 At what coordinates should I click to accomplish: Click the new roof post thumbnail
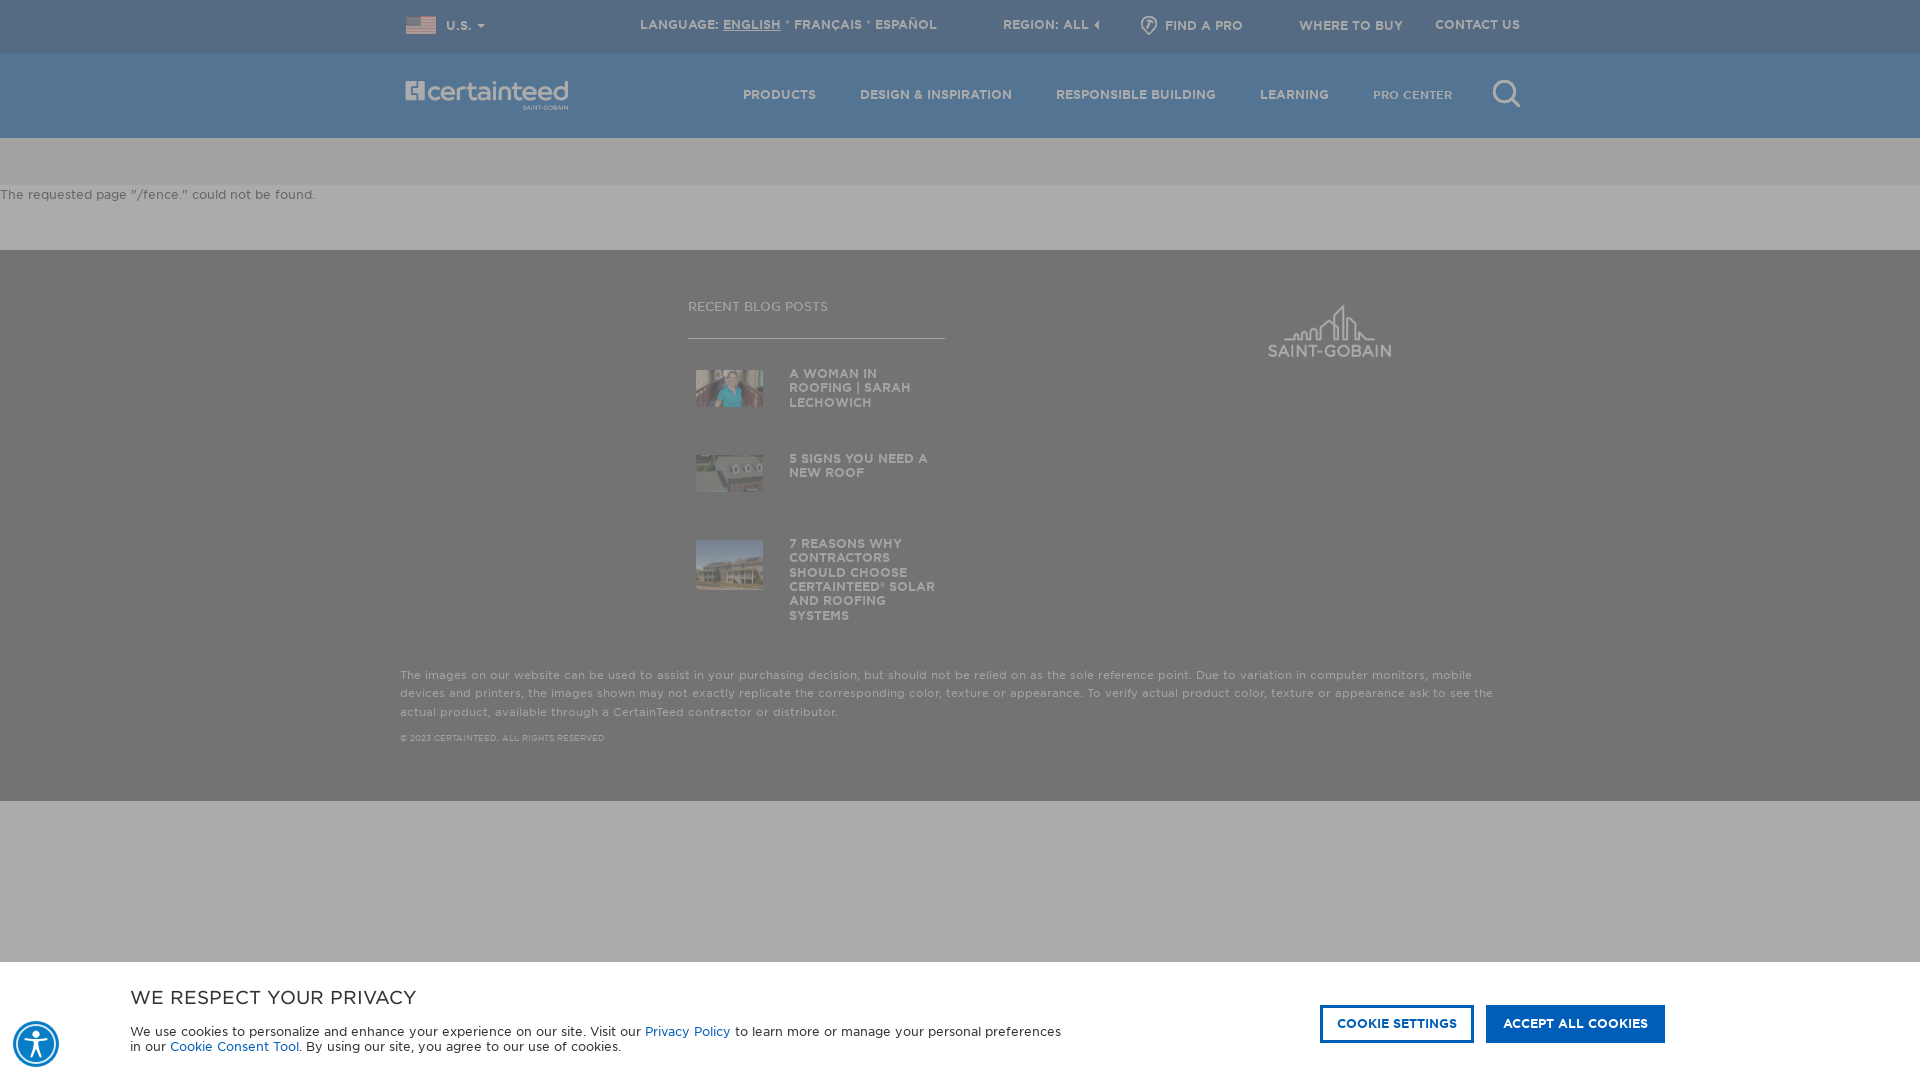coord(730,473)
